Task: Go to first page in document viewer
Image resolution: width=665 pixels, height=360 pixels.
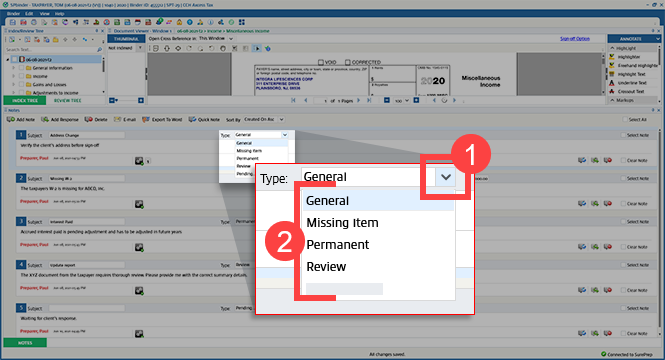Action: pyautogui.click(x=293, y=100)
